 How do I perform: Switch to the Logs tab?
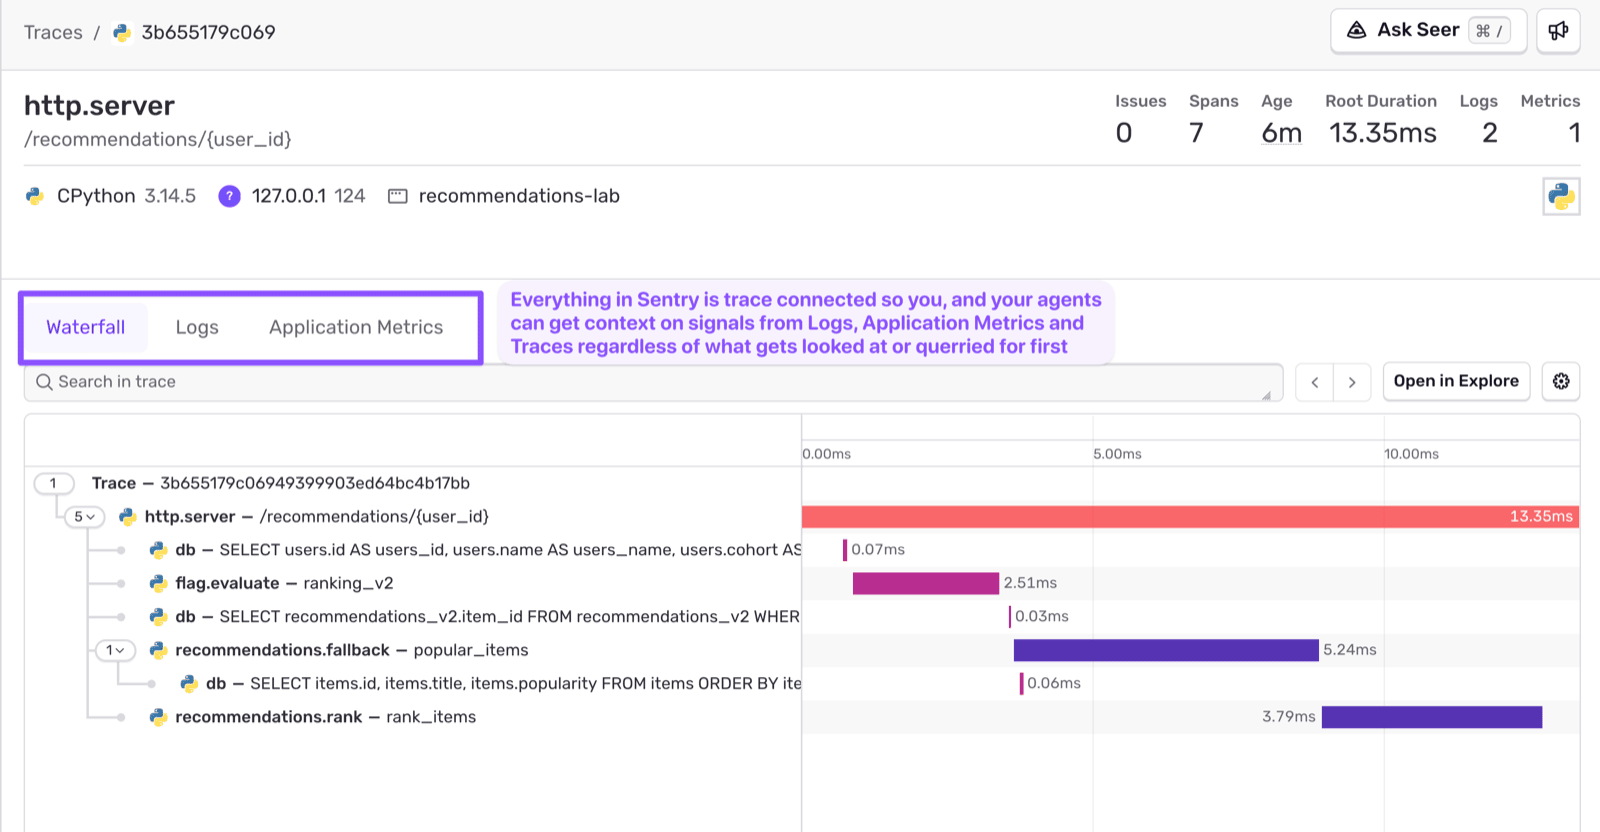tap(197, 327)
